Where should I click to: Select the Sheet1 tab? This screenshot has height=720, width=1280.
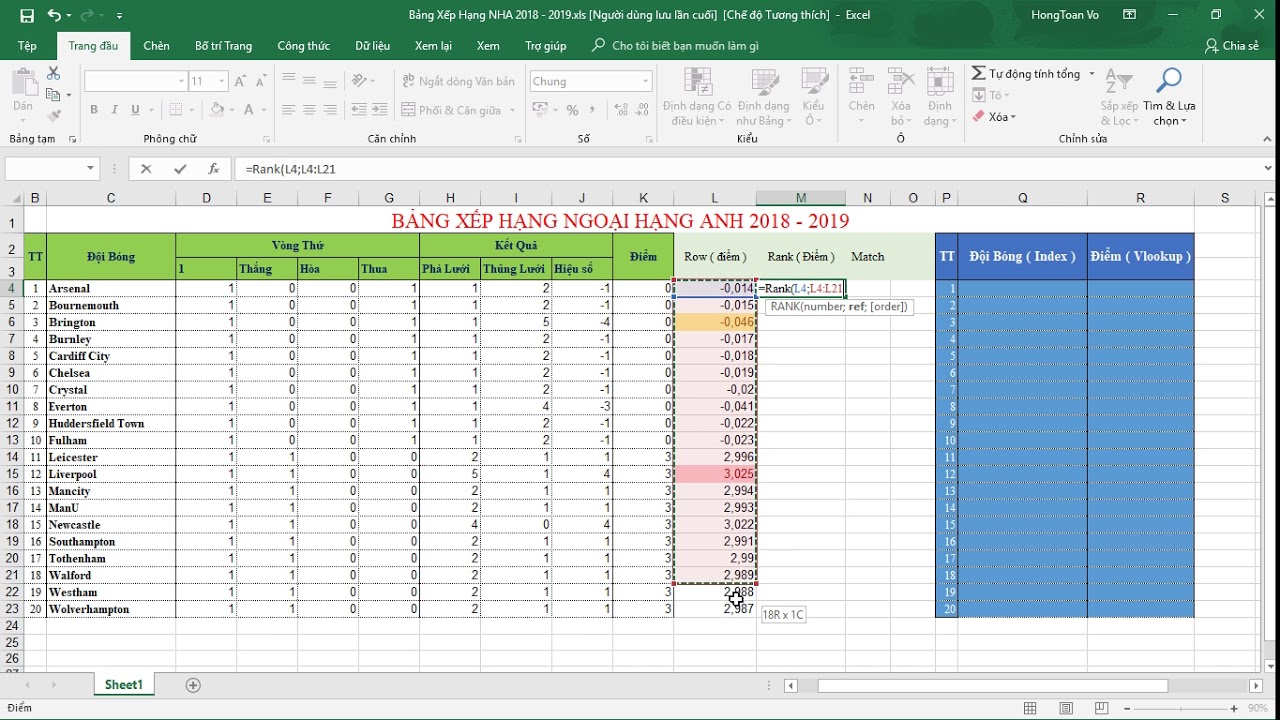(124, 685)
